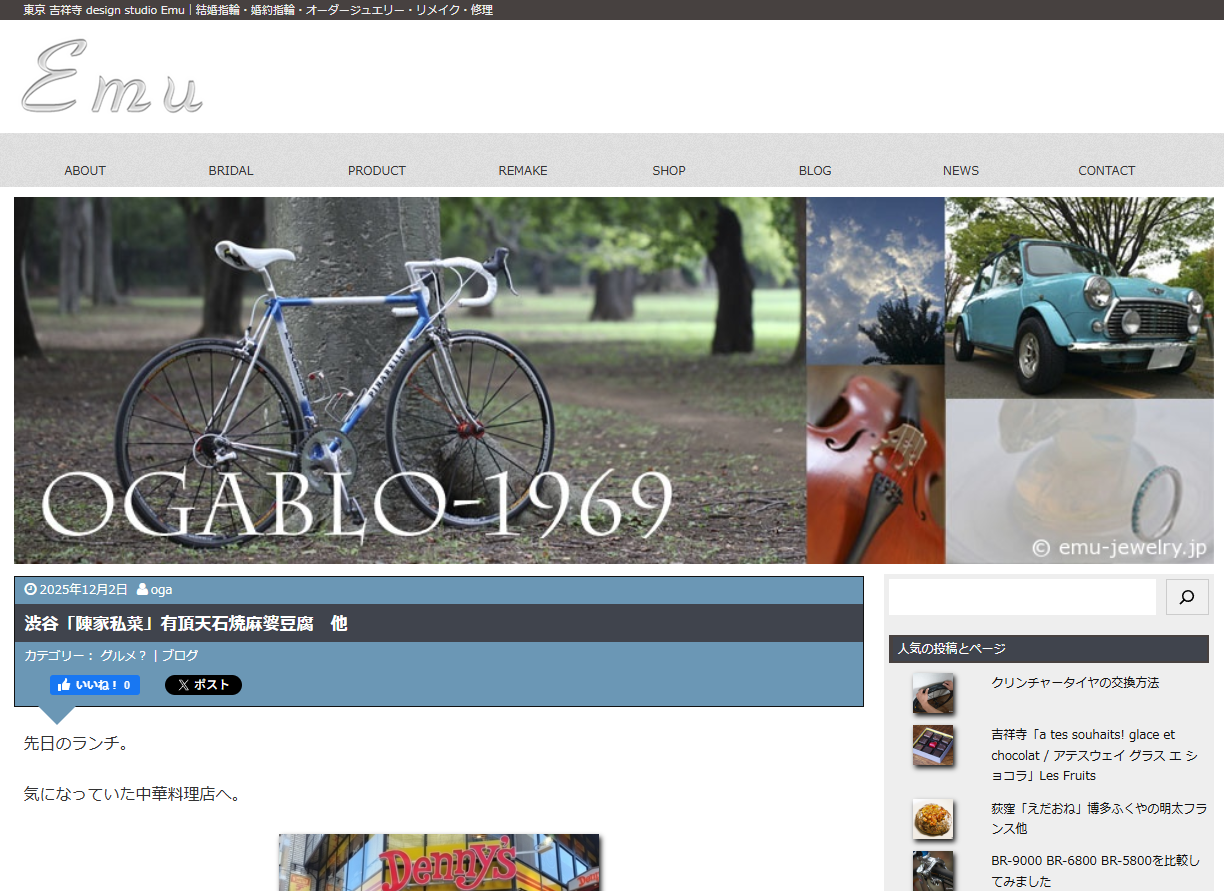Open the 渋谷「陳家私菜」post title
The width and height of the screenshot is (1224, 891).
186,623
